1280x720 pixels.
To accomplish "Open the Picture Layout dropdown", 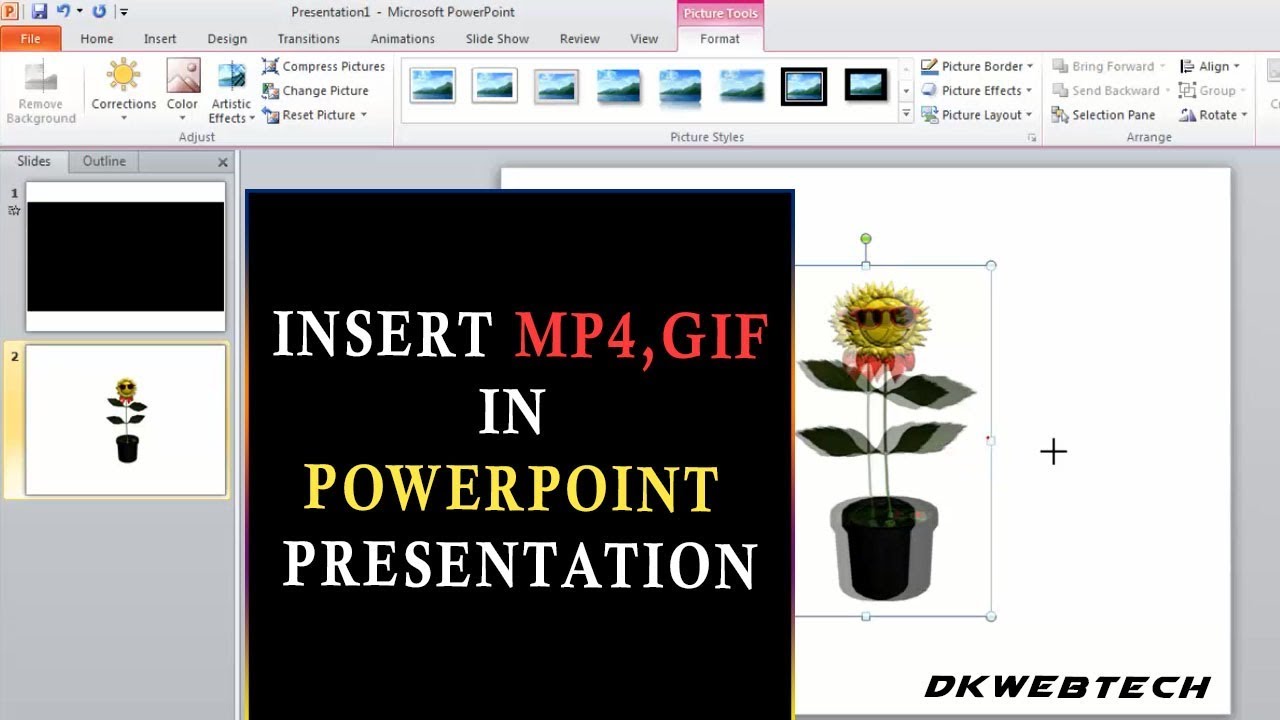I will pyautogui.click(x=977, y=115).
